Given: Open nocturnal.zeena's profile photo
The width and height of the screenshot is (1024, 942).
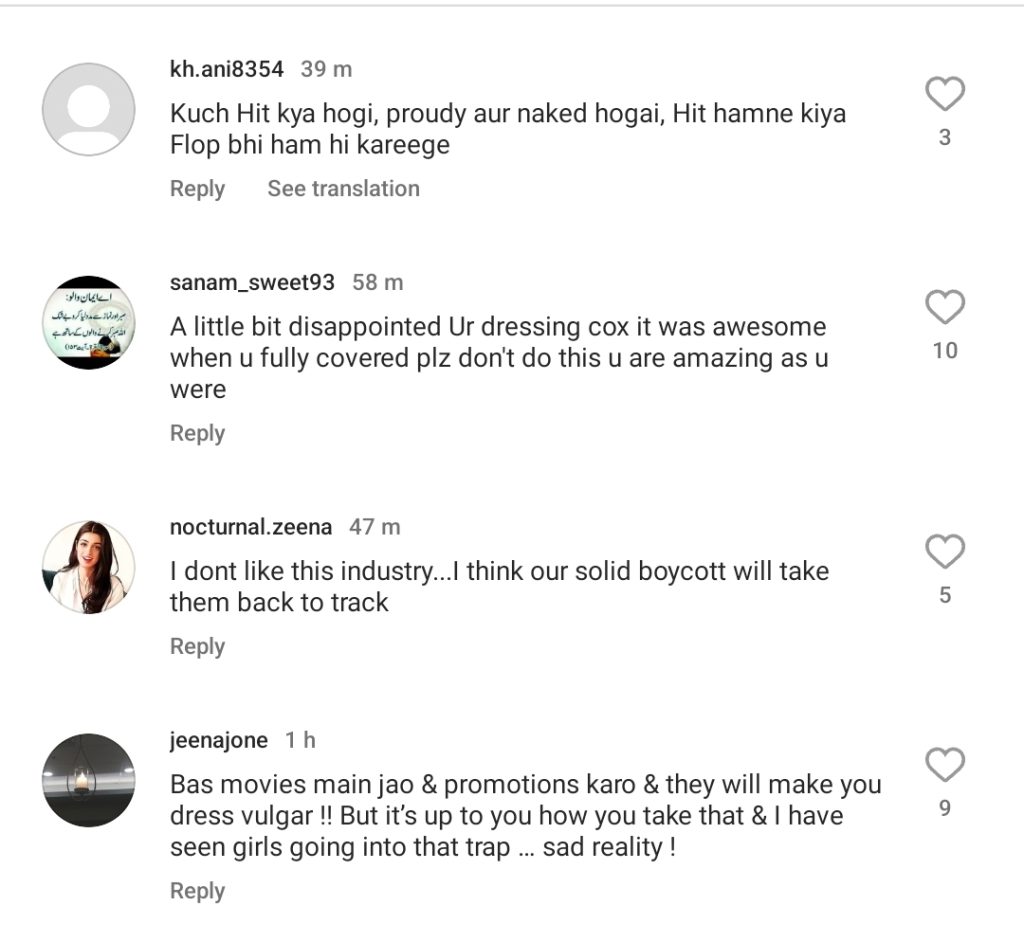Looking at the screenshot, I should click(88, 567).
